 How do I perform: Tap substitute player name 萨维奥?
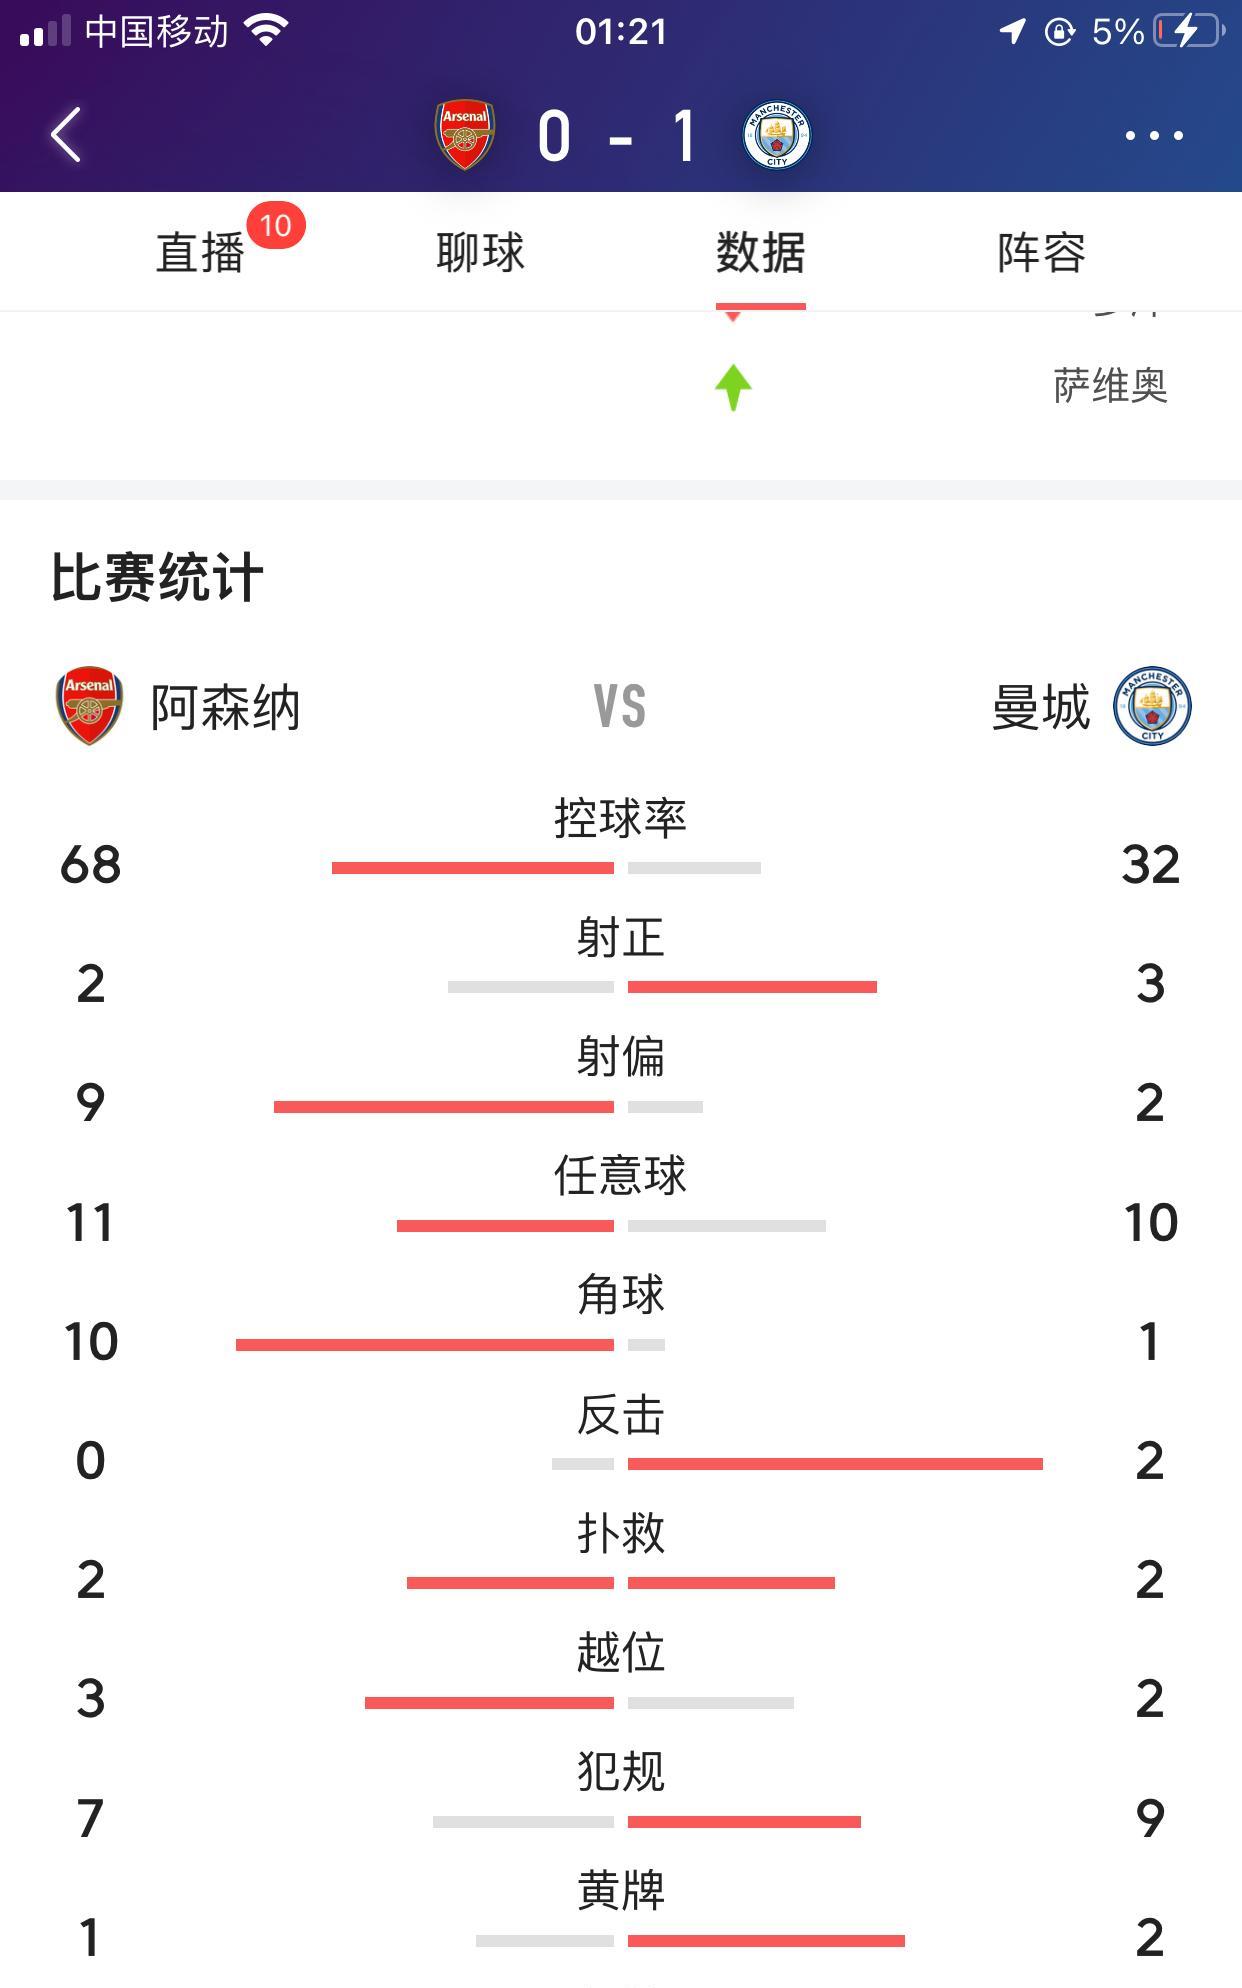1110,386
